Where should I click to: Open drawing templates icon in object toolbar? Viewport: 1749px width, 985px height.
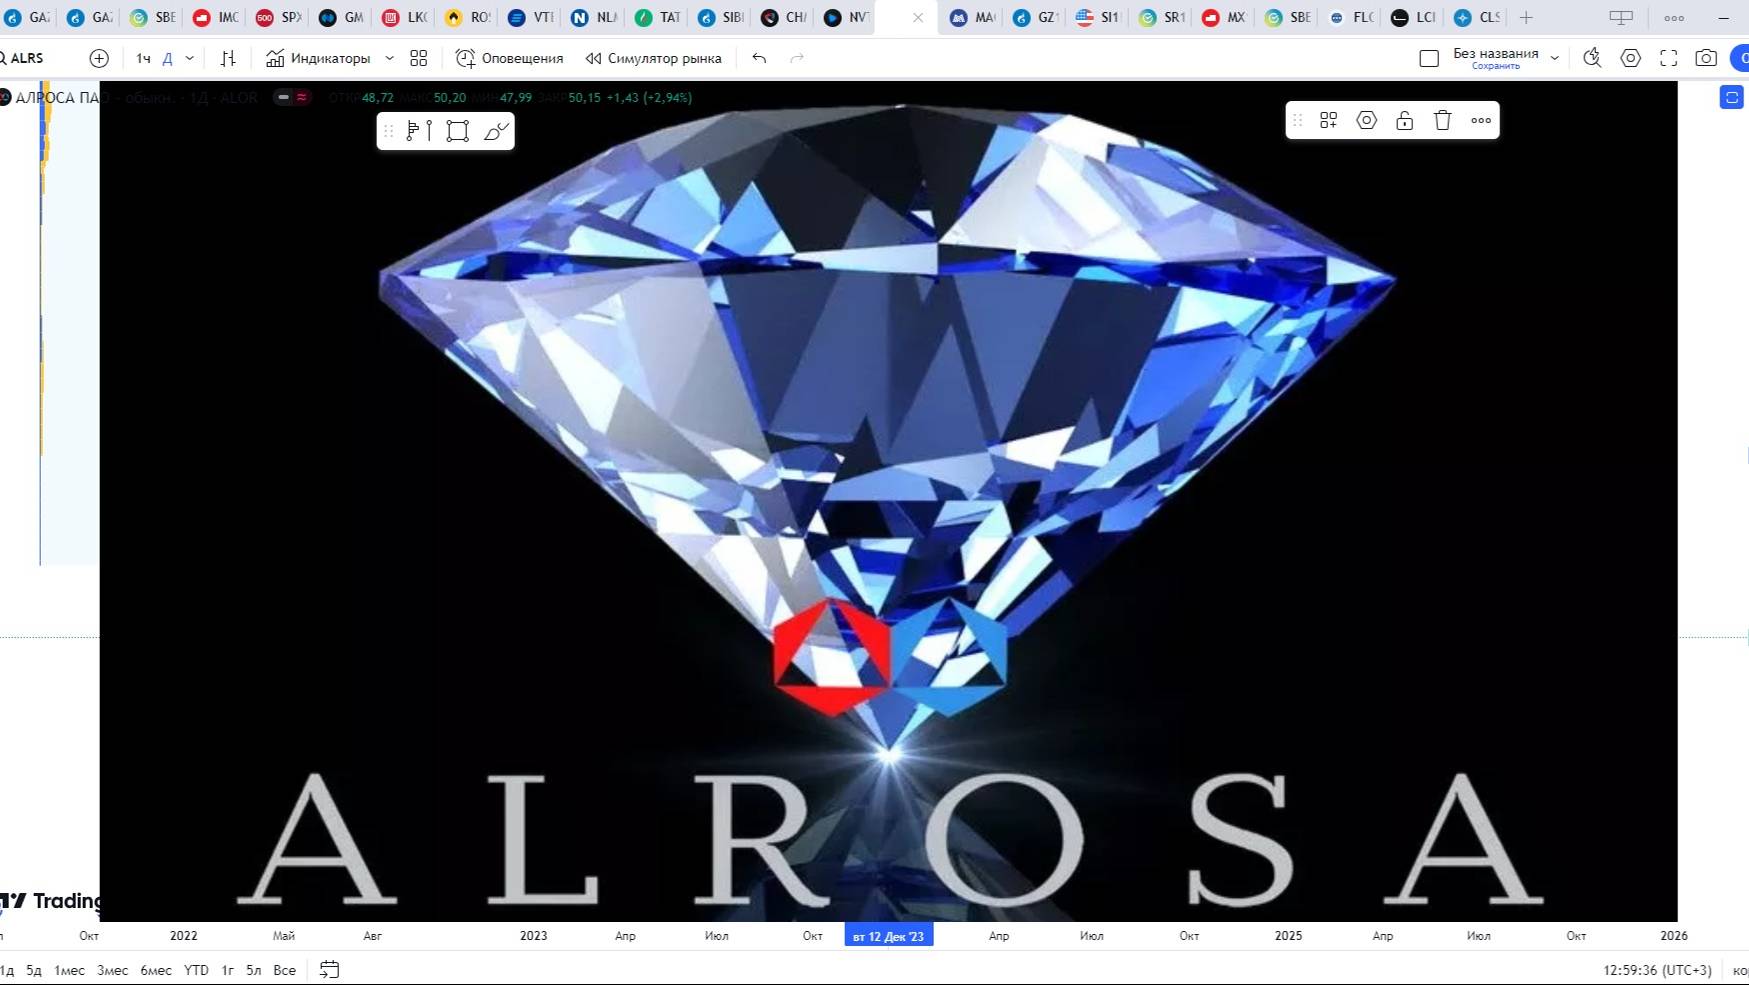1328,120
